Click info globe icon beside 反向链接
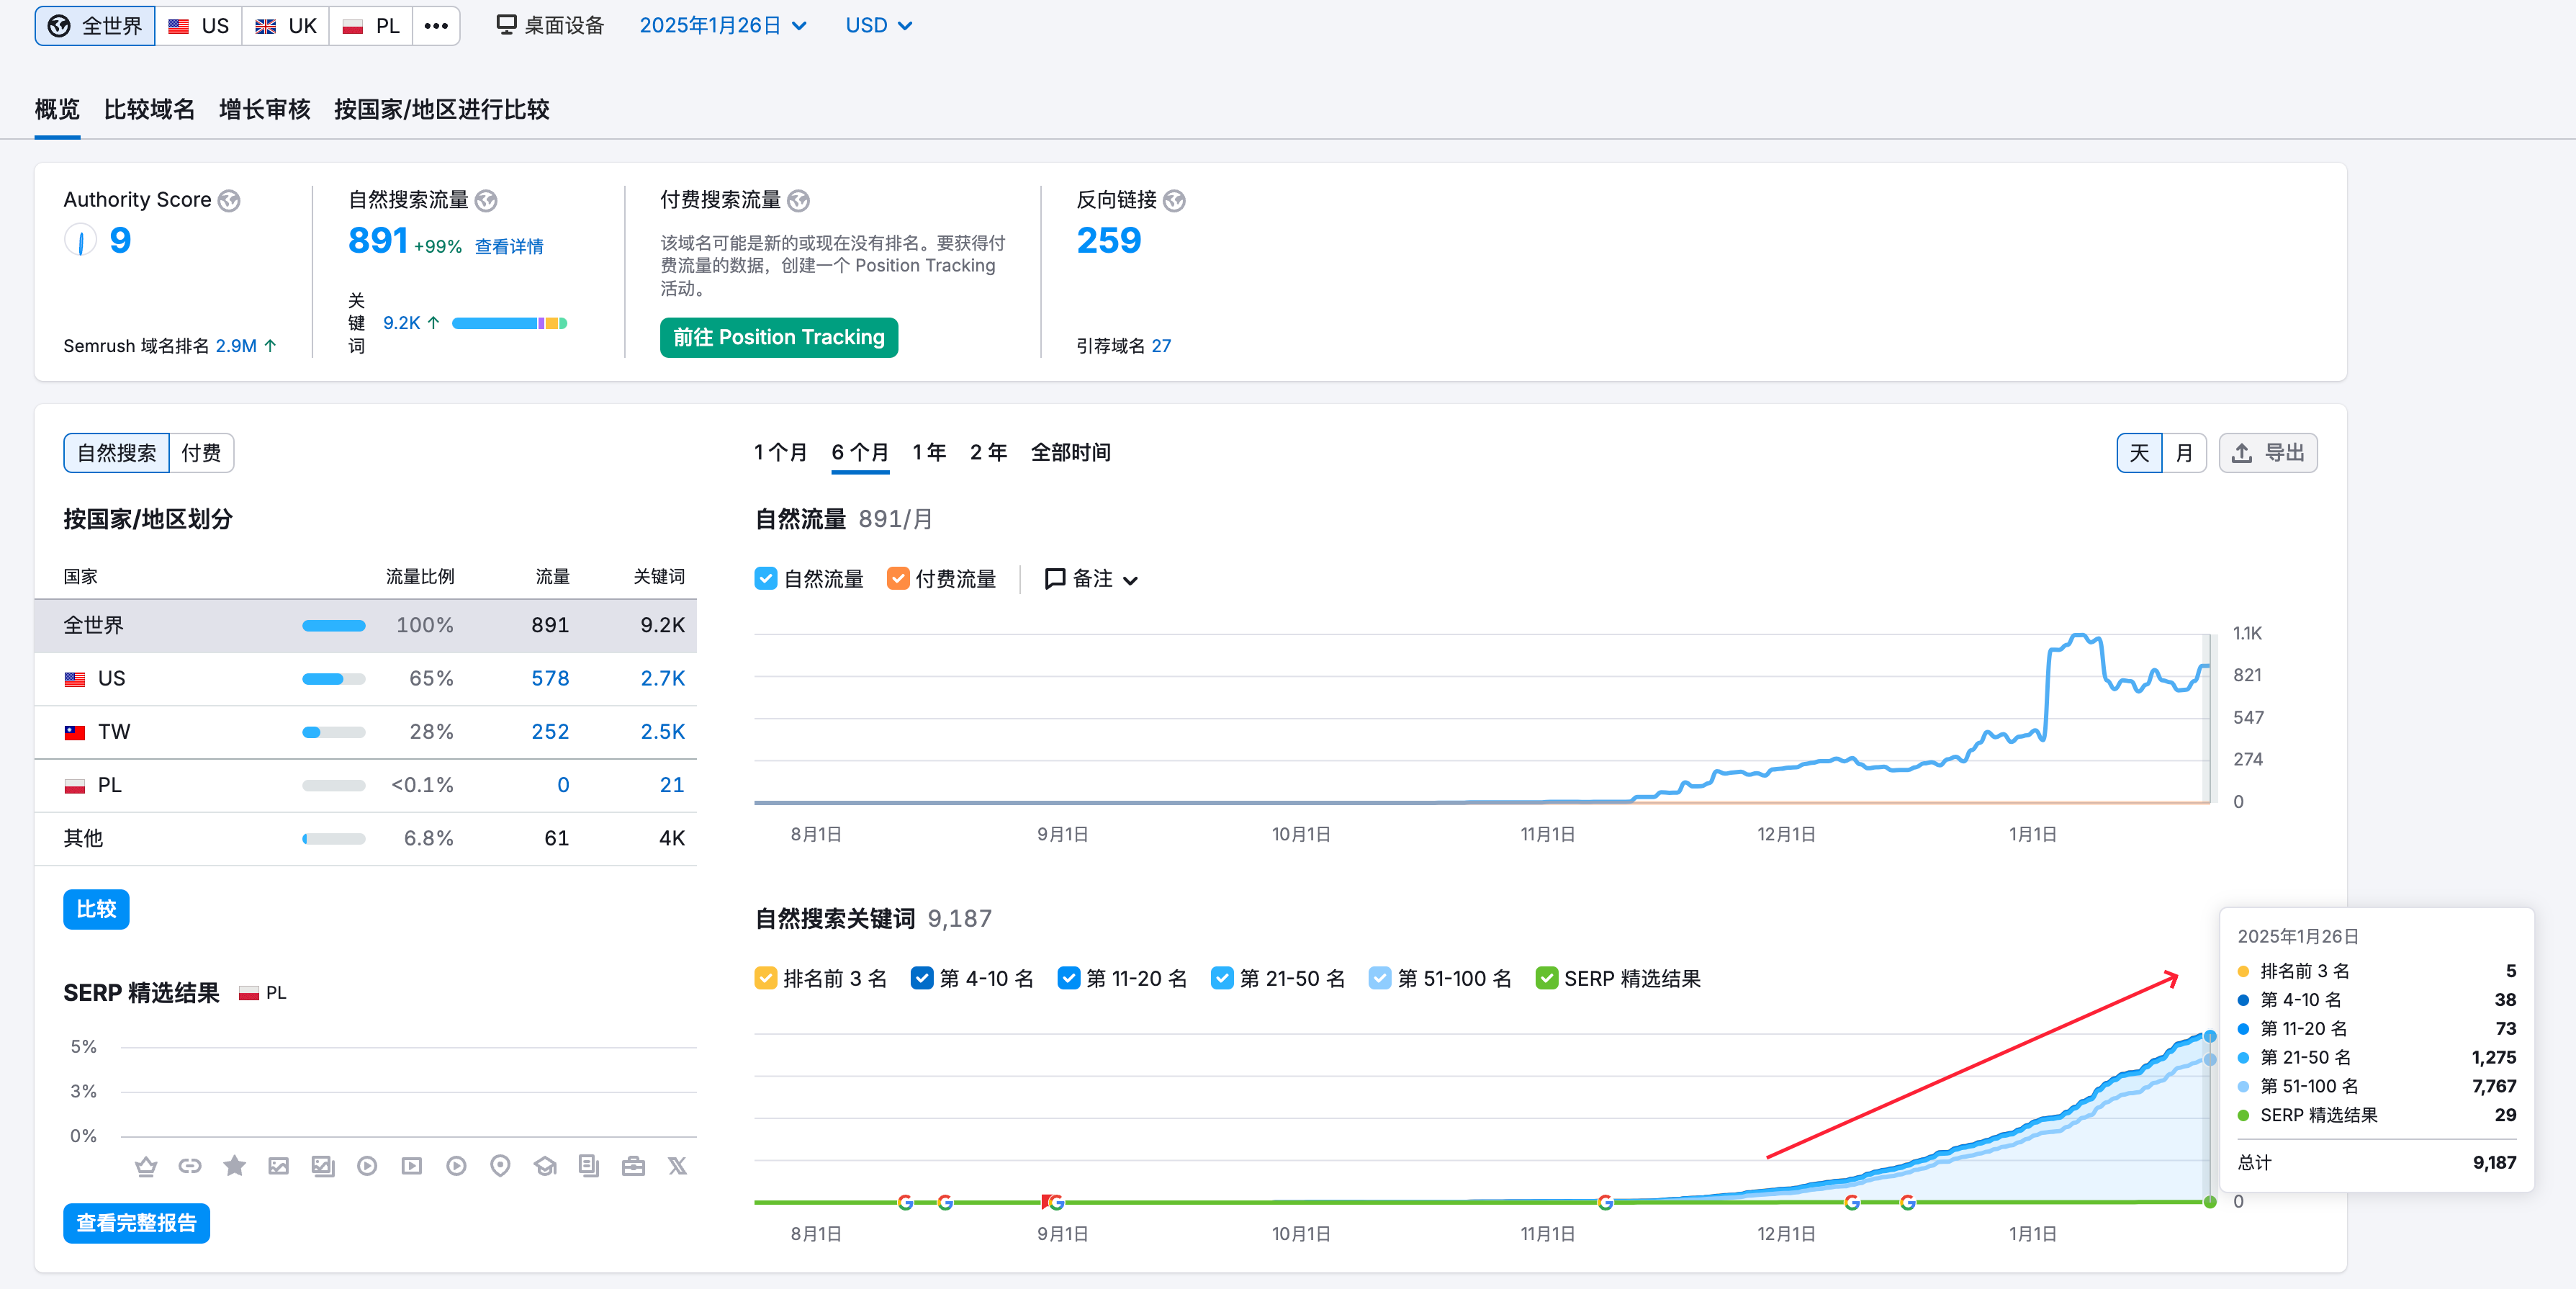Viewport: 2576px width, 1289px height. click(1174, 201)
